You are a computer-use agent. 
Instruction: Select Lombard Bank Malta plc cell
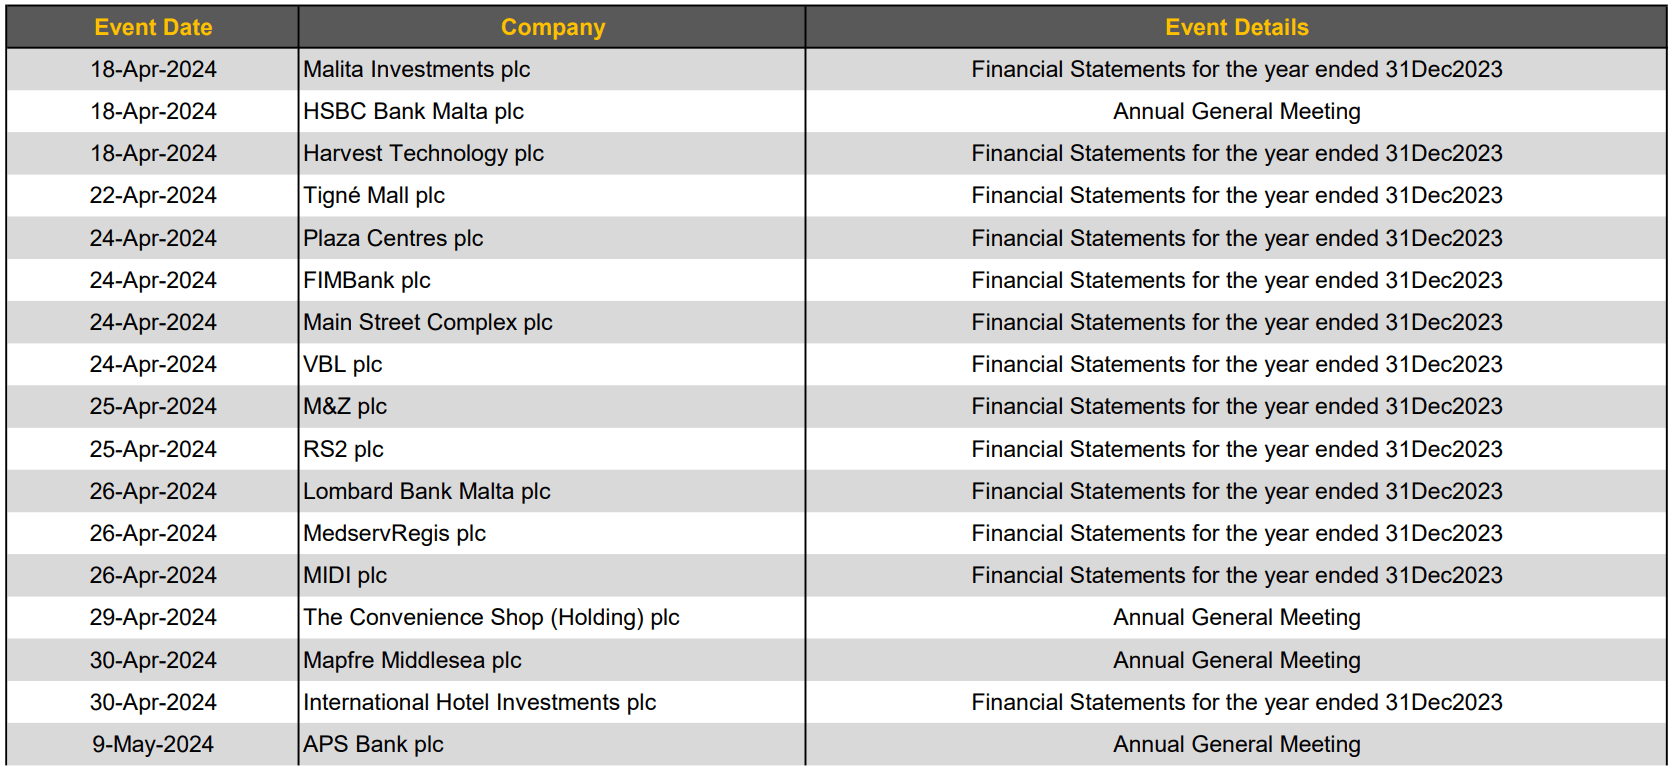click(x=552, y=492)
